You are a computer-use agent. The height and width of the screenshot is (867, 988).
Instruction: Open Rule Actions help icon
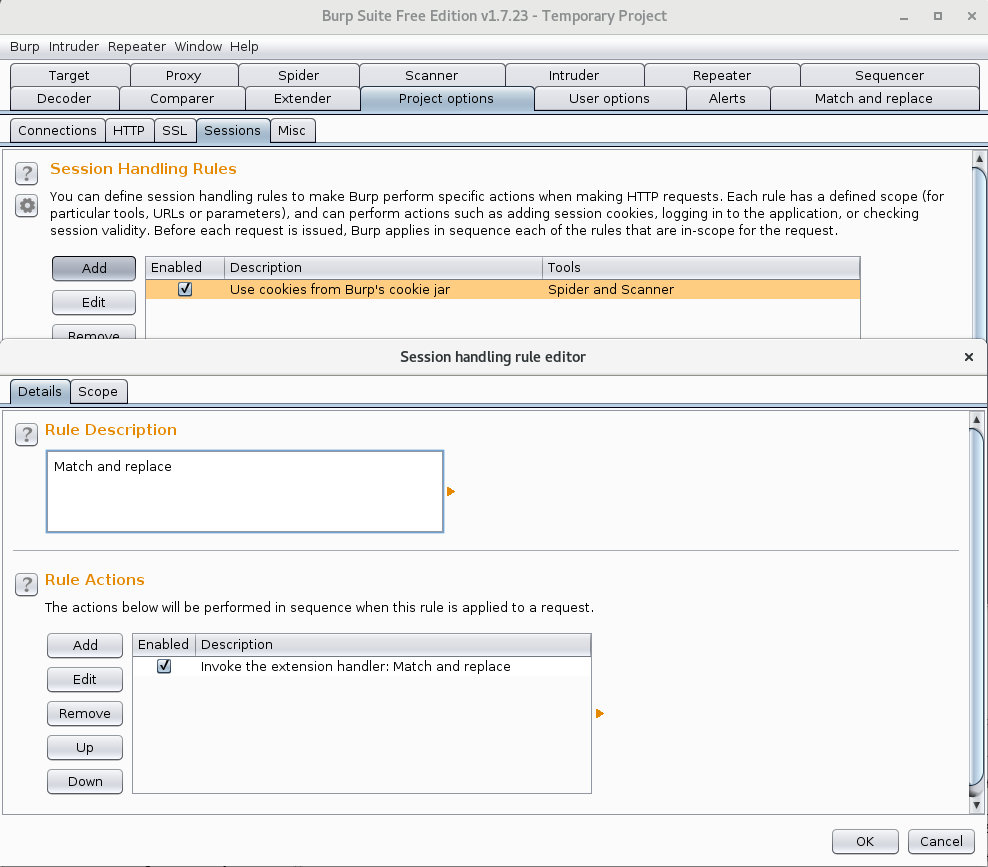[x=26, y=584]
